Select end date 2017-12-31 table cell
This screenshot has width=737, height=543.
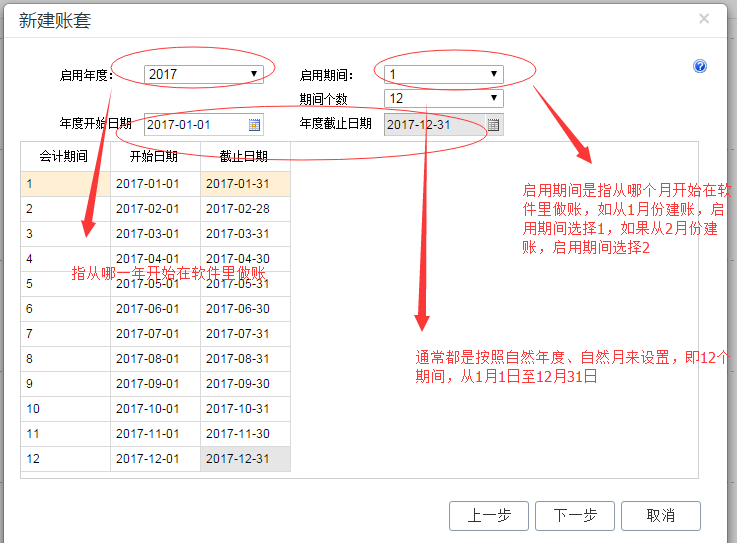(245, 459)
